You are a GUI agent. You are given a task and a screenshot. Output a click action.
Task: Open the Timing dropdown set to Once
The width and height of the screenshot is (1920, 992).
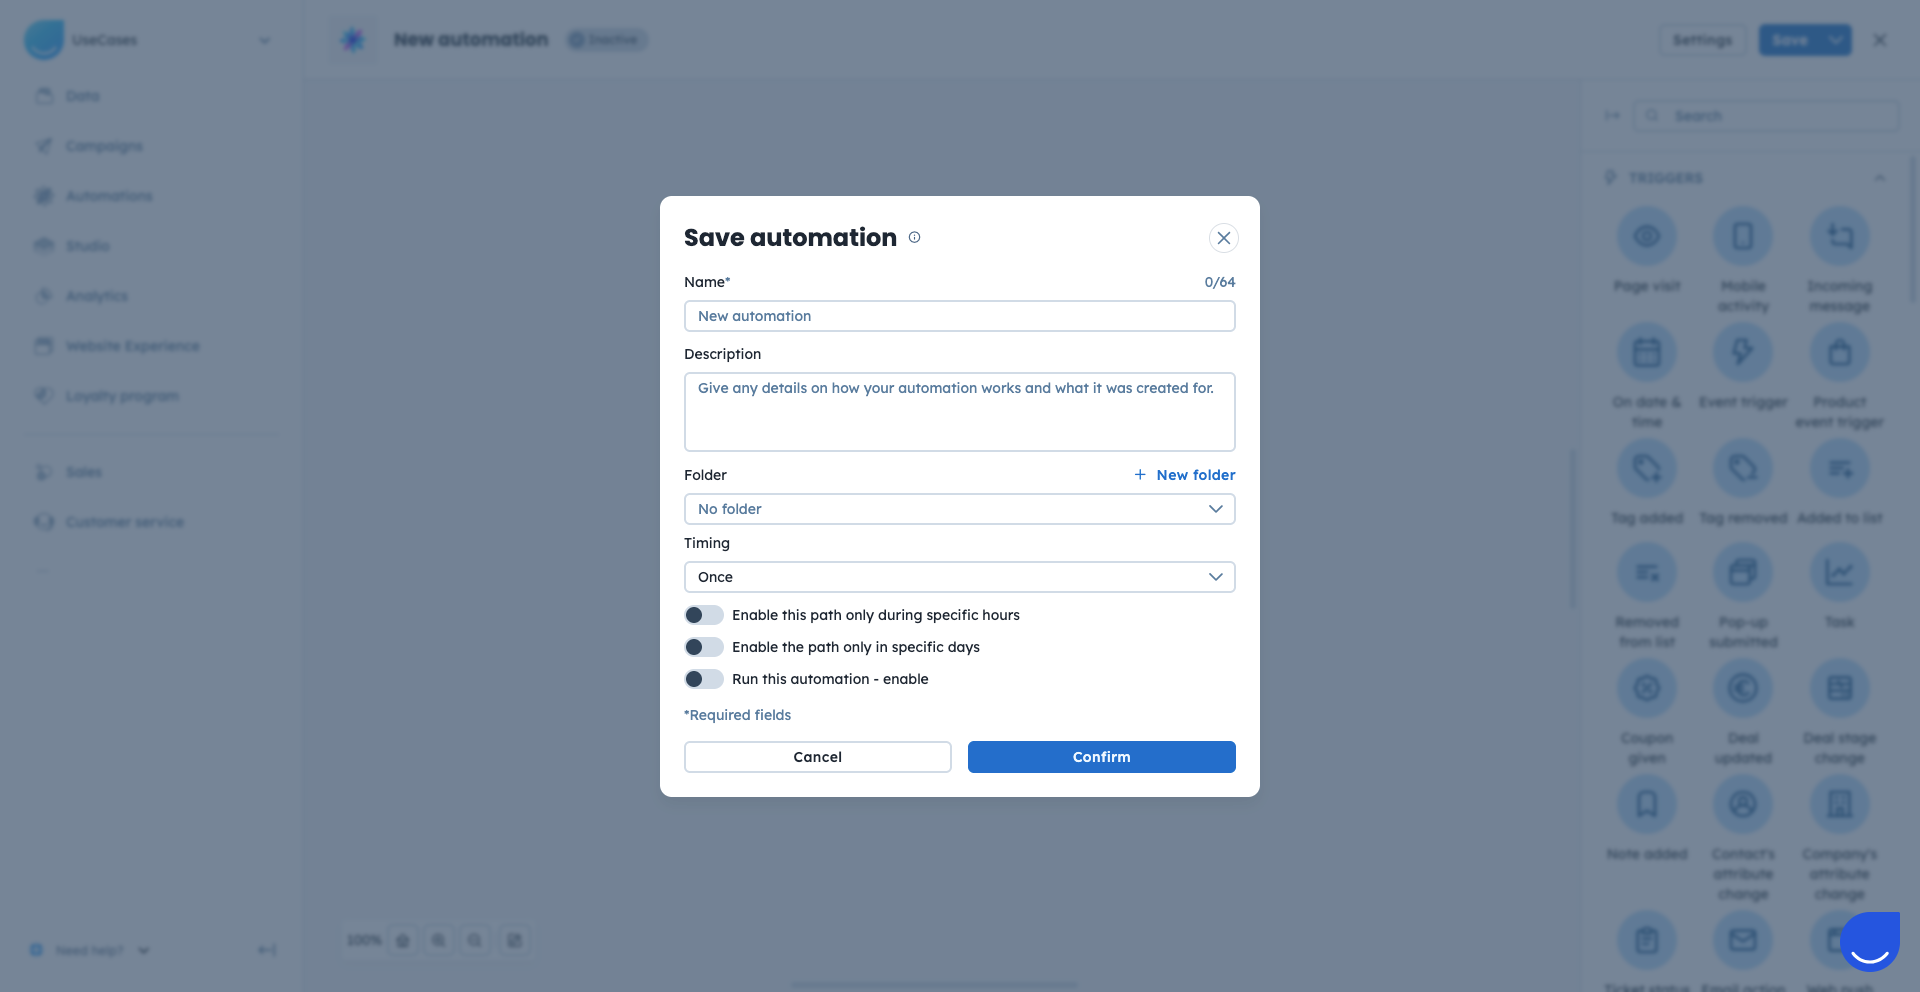(x=959, y=577)
